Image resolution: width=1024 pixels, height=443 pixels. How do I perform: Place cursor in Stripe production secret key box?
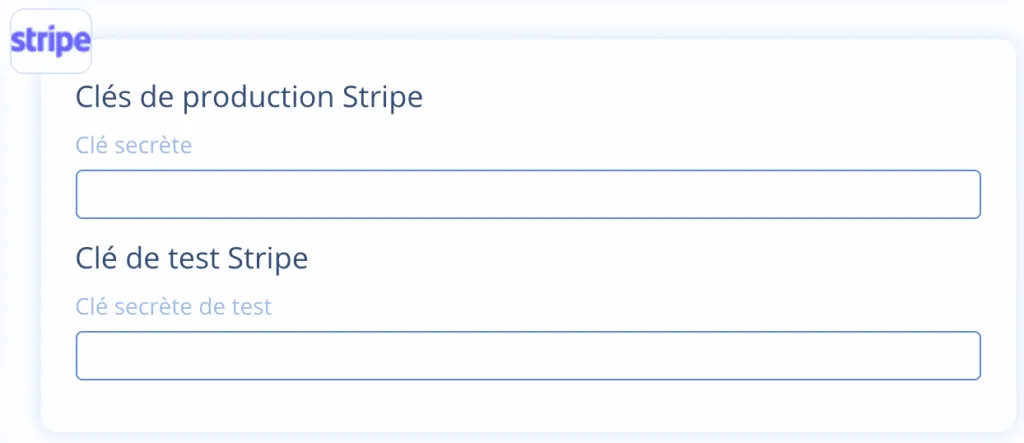[528, 194]
